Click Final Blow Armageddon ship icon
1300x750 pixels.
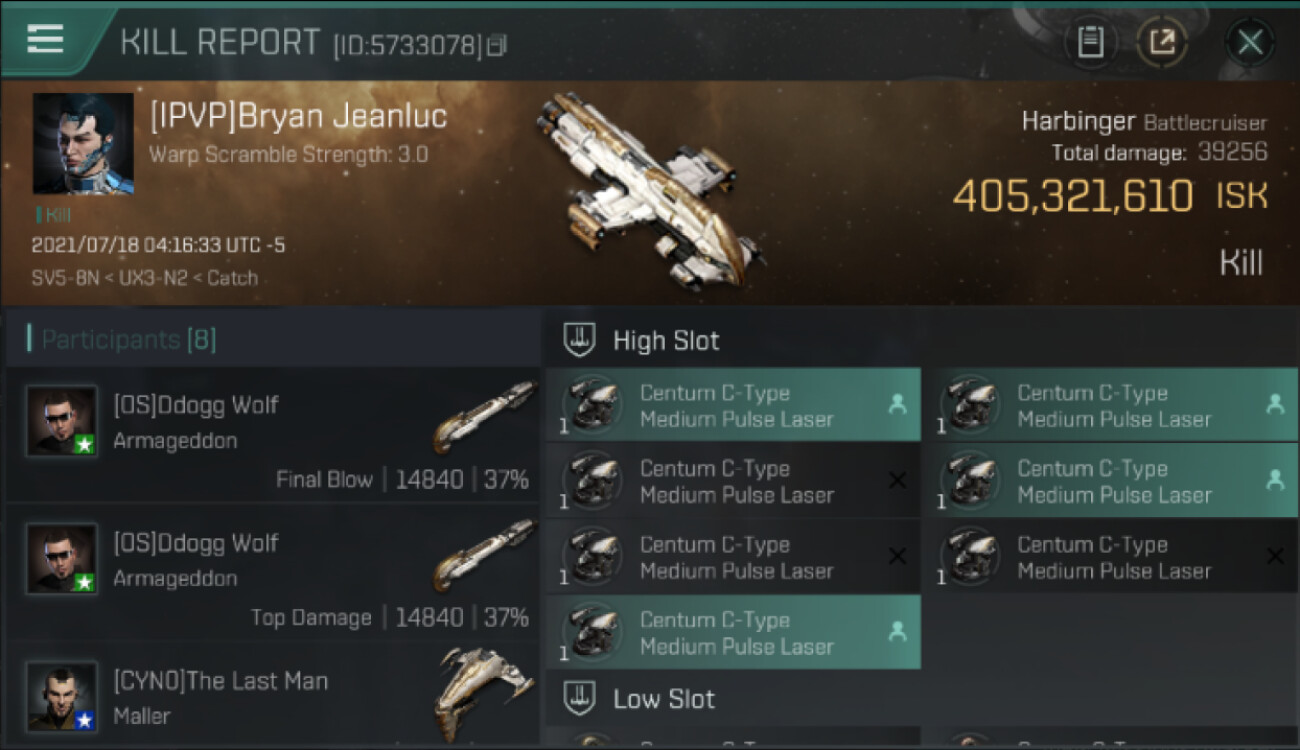pyautogui.click(x=484, y=415)
